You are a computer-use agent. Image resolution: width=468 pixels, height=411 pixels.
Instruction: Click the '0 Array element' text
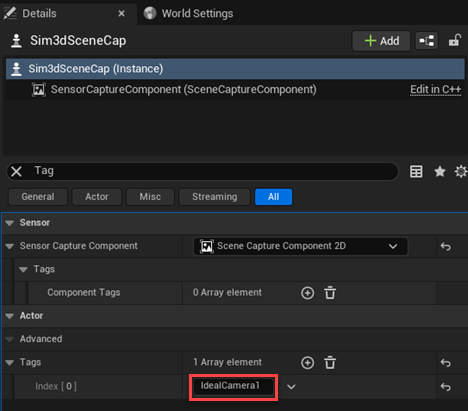click(227, 292)
